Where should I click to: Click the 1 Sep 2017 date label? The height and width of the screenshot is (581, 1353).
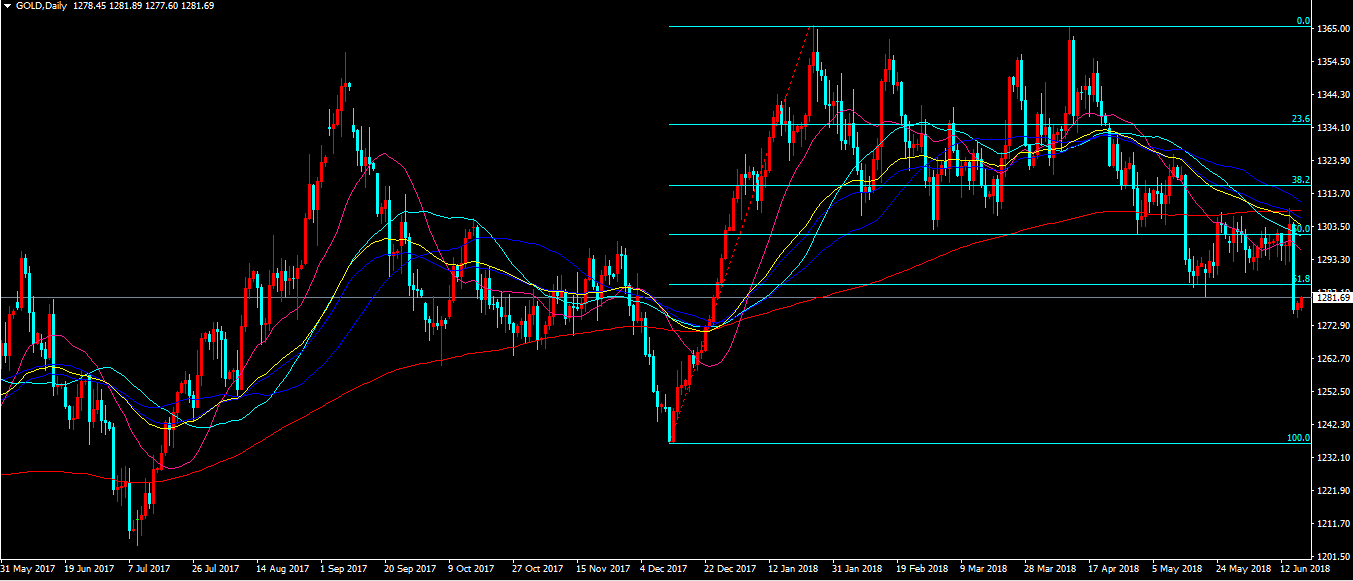pos(344,569)
